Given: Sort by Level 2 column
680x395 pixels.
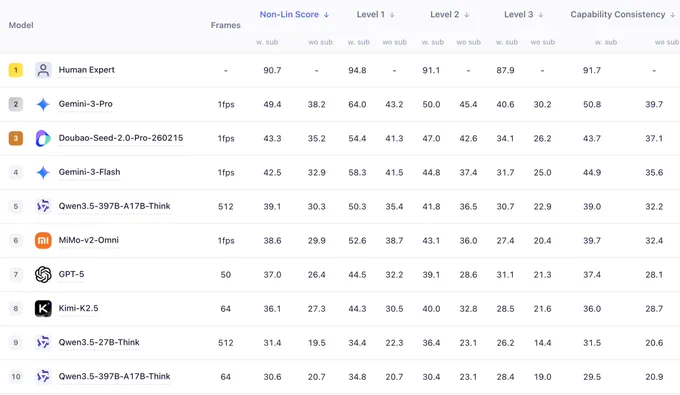Looking at the screenshot, I should click(449, 14).
